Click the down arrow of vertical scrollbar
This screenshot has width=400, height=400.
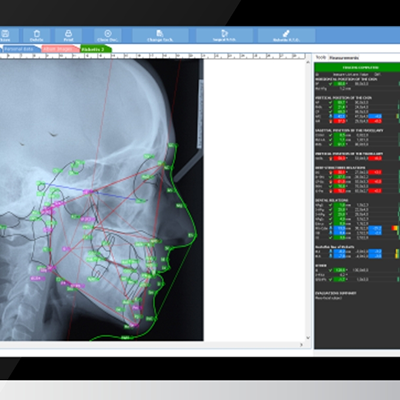(308, 337)
